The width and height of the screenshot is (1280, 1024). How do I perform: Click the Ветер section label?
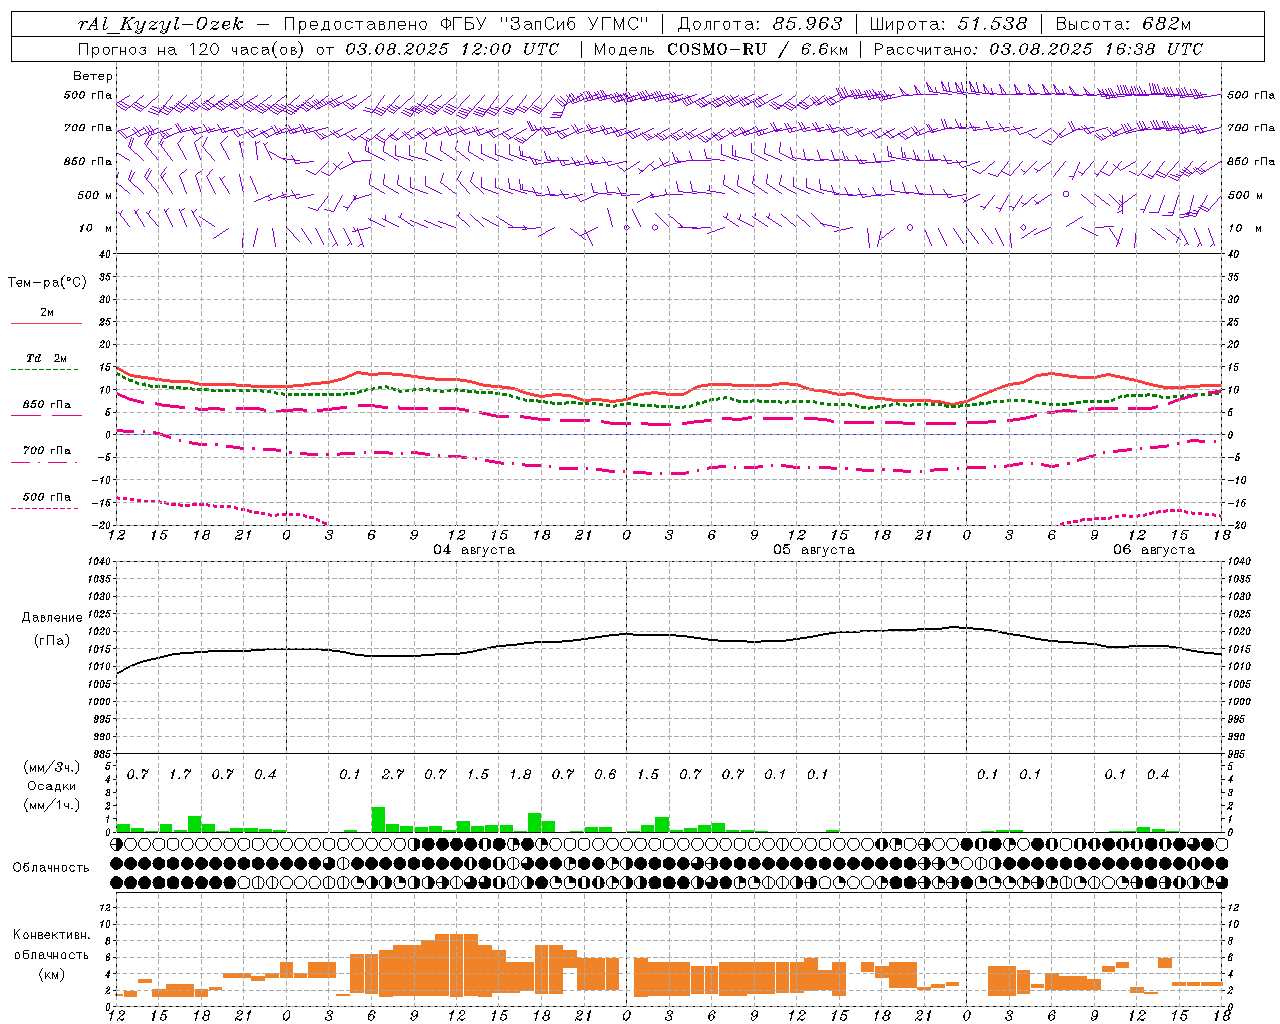tap(92, 76)
